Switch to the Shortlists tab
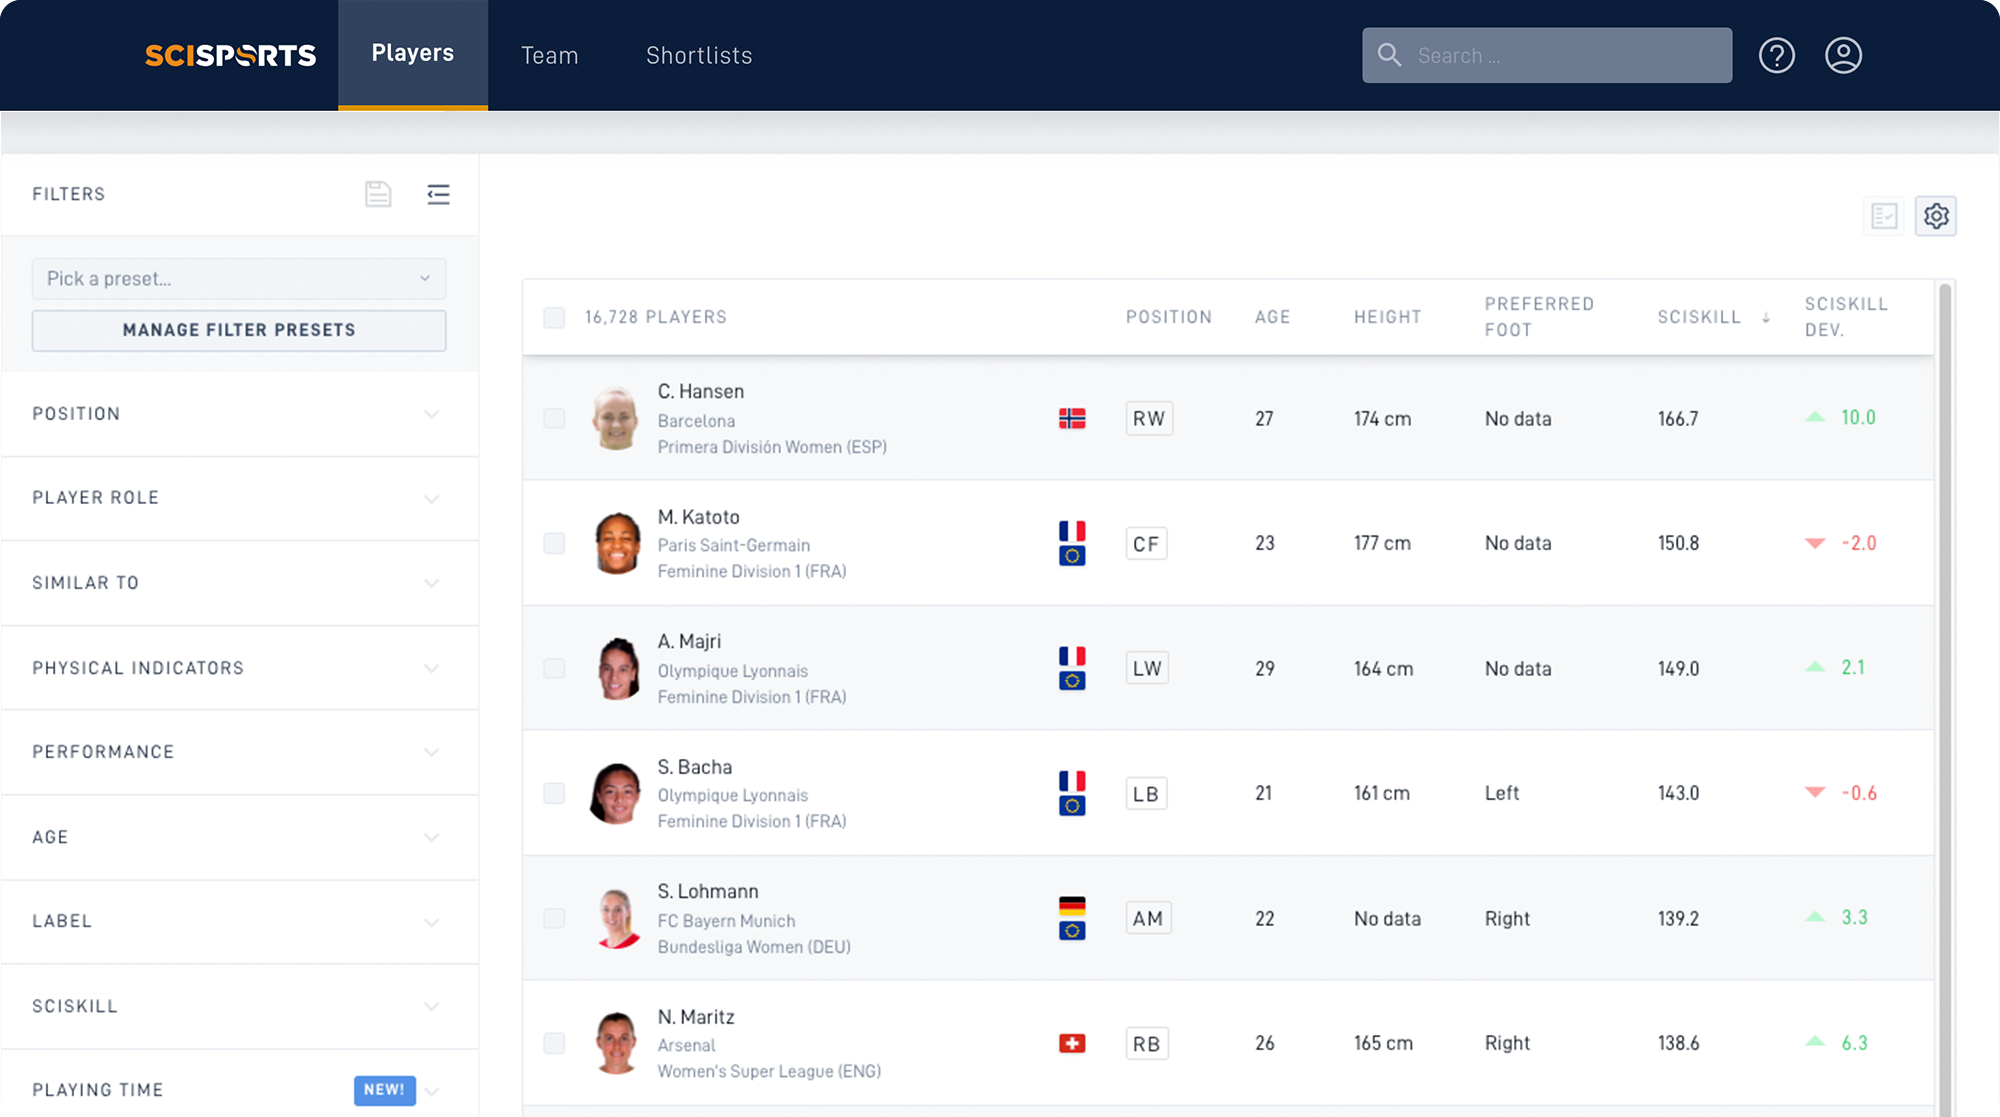2000x1117 pixels. [699, 55]
